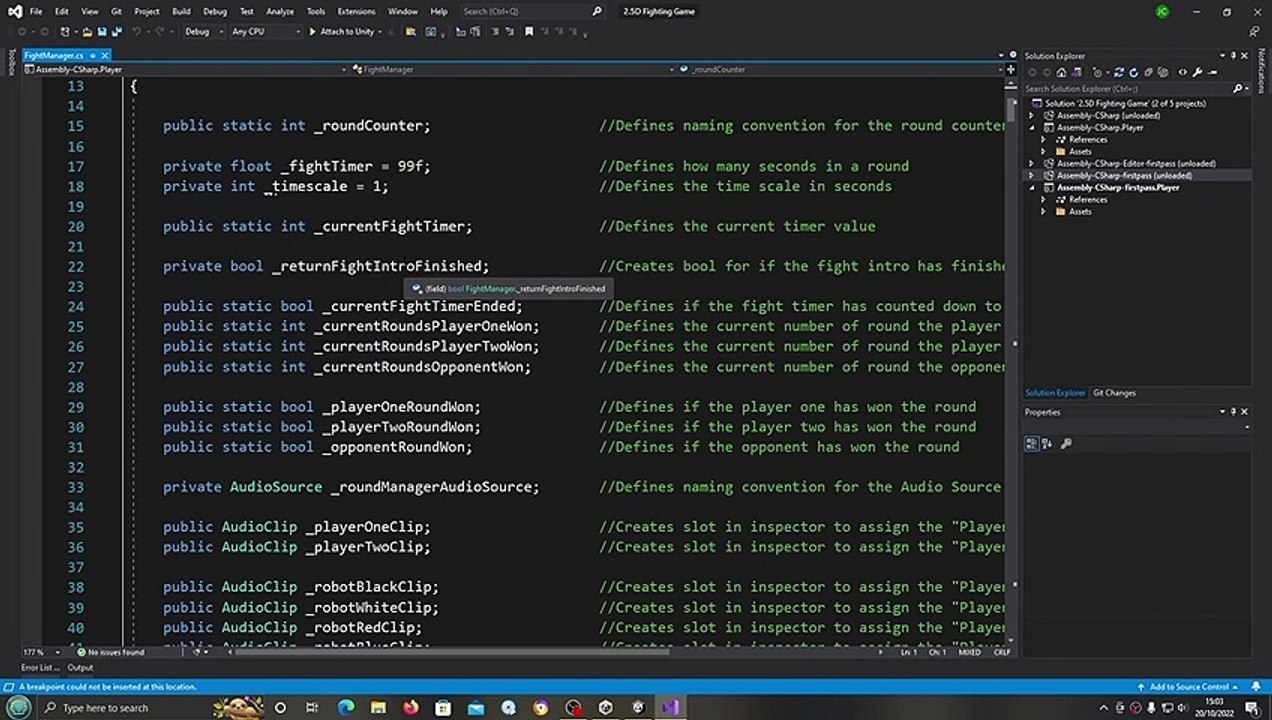The height and width of the screenshot is (720, 1272).
Task: Open the Any CPU platform dropdown
Action: [x=265, y=31]
